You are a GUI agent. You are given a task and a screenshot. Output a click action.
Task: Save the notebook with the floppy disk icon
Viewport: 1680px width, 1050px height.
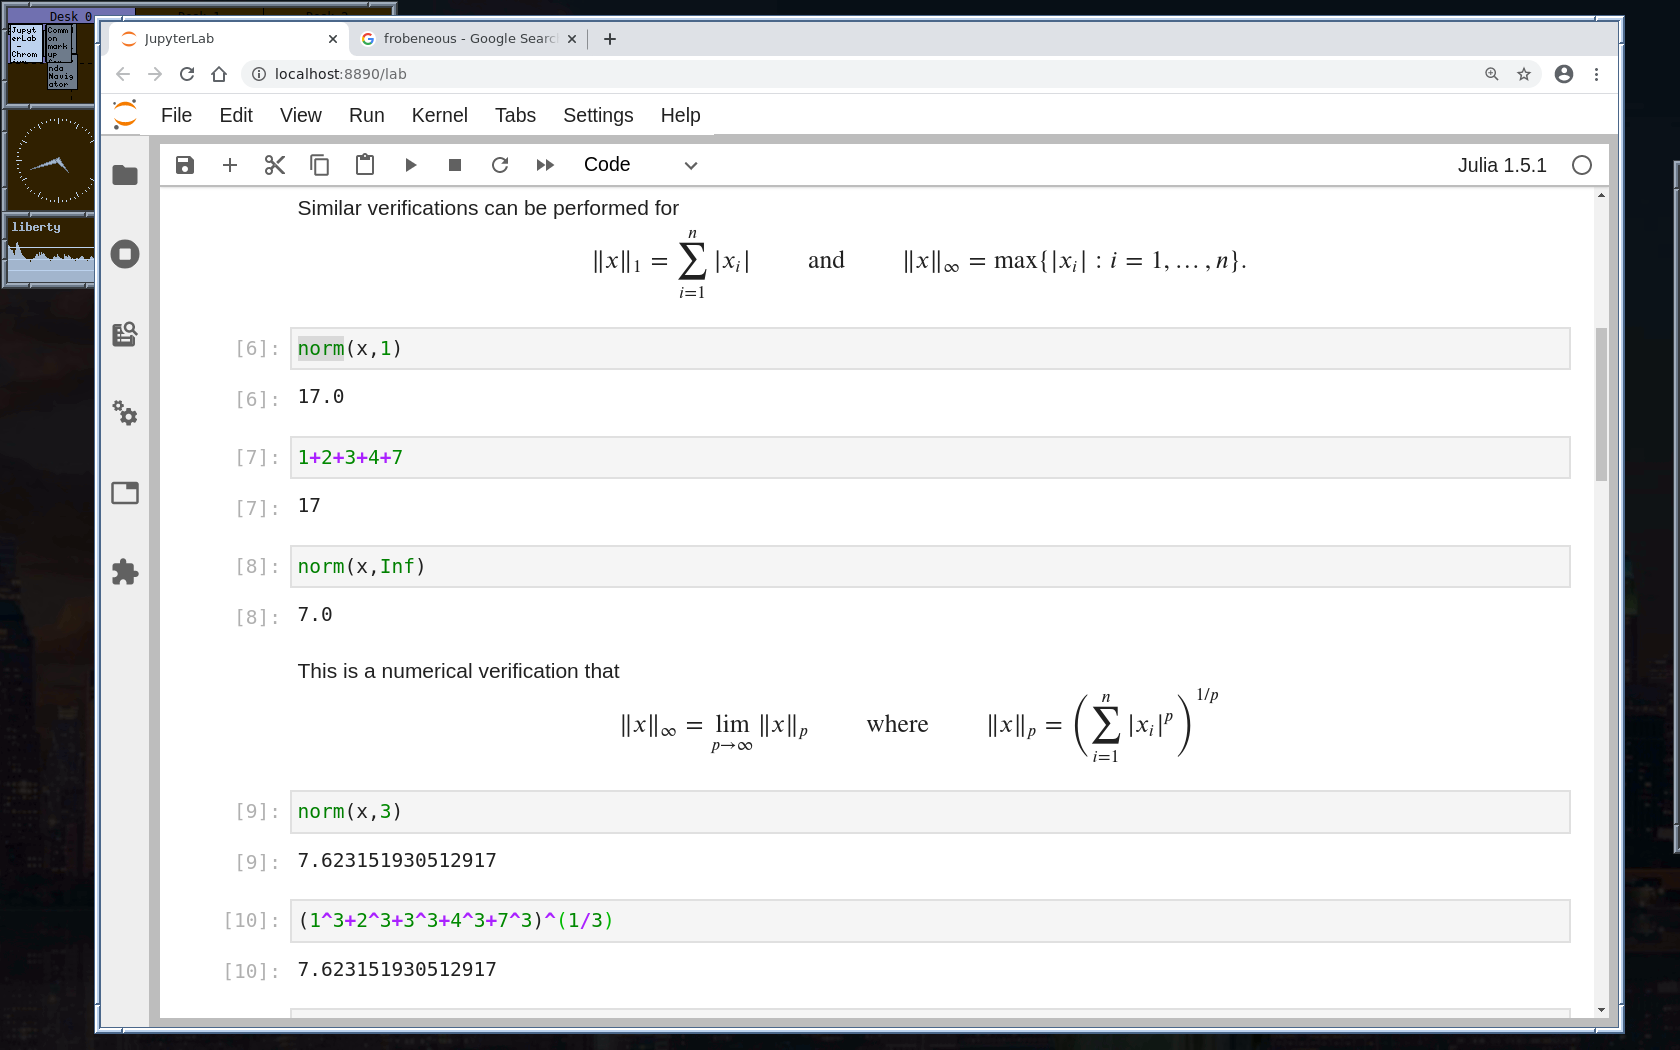tap(185, 165)
